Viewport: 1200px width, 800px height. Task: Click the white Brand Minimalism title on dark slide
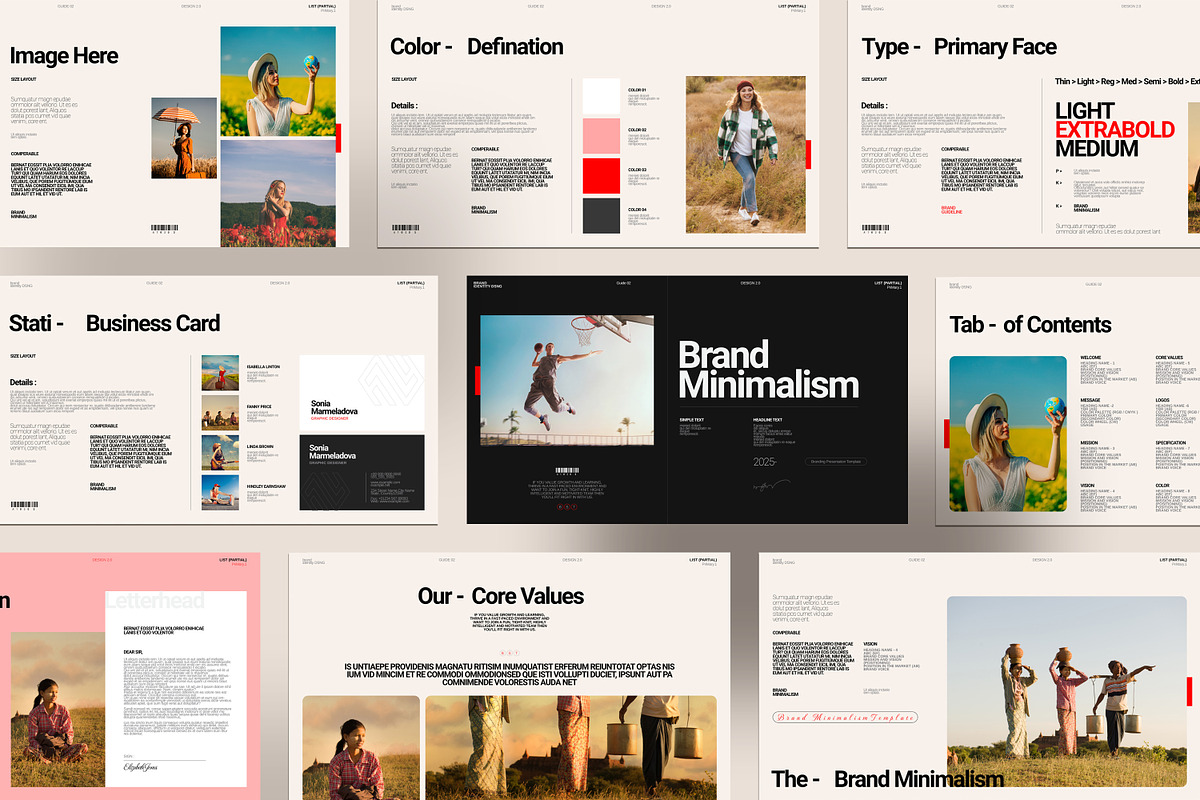(768, 371)
